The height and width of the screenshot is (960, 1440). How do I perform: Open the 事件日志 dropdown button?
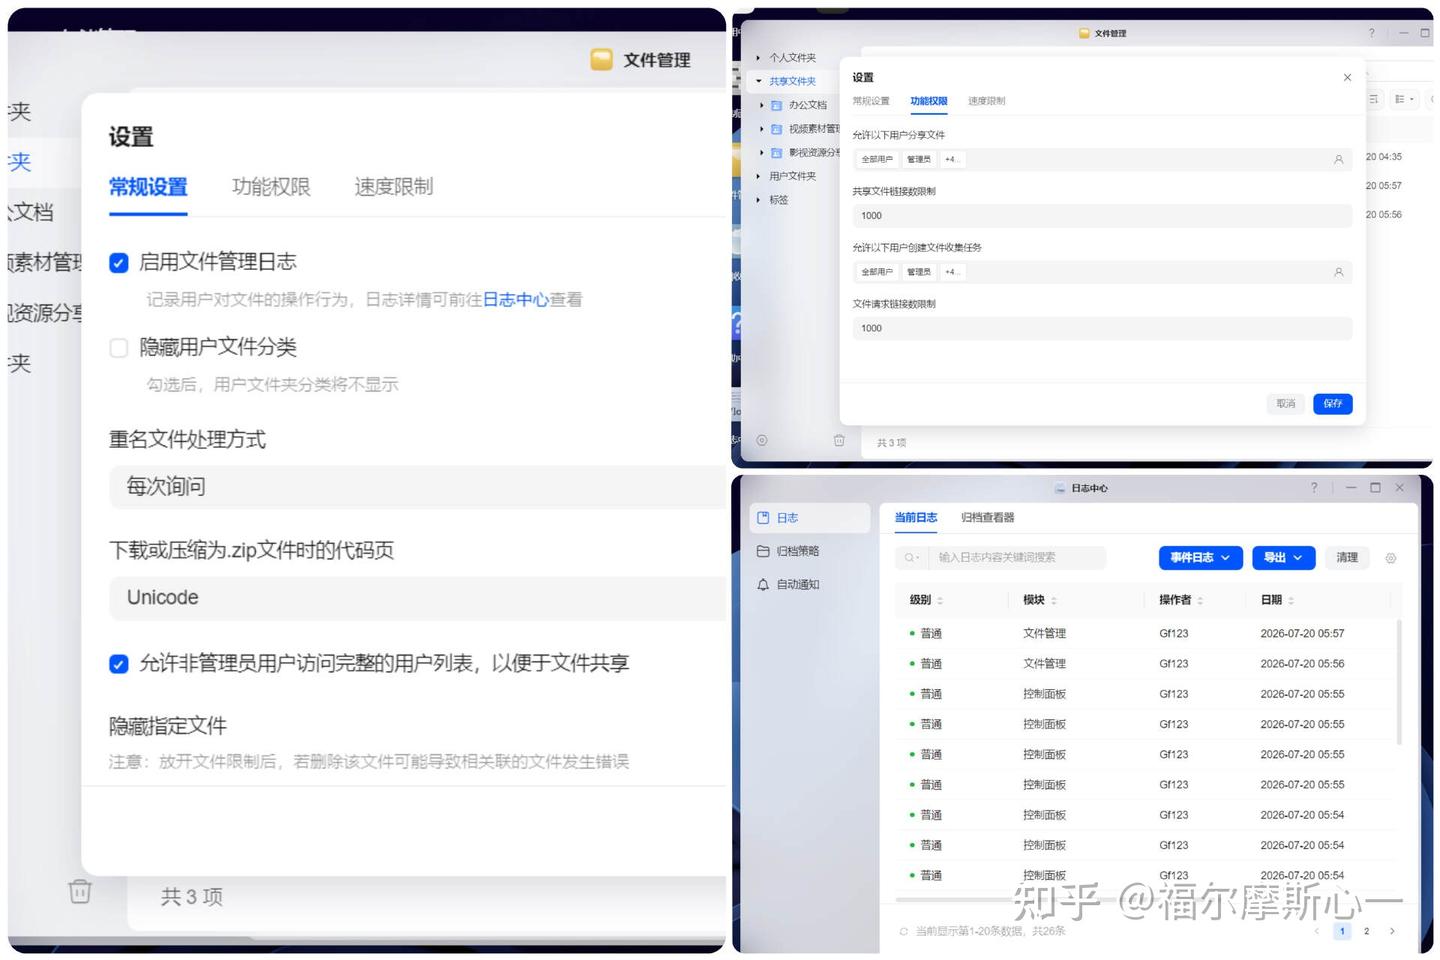1201,558
